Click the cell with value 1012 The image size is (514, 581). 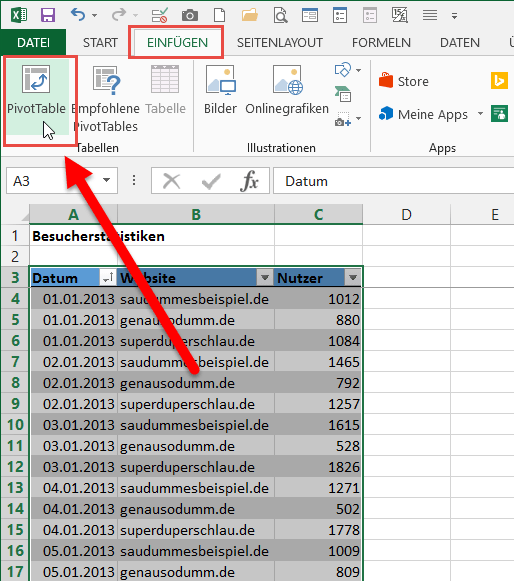point(318,299)
